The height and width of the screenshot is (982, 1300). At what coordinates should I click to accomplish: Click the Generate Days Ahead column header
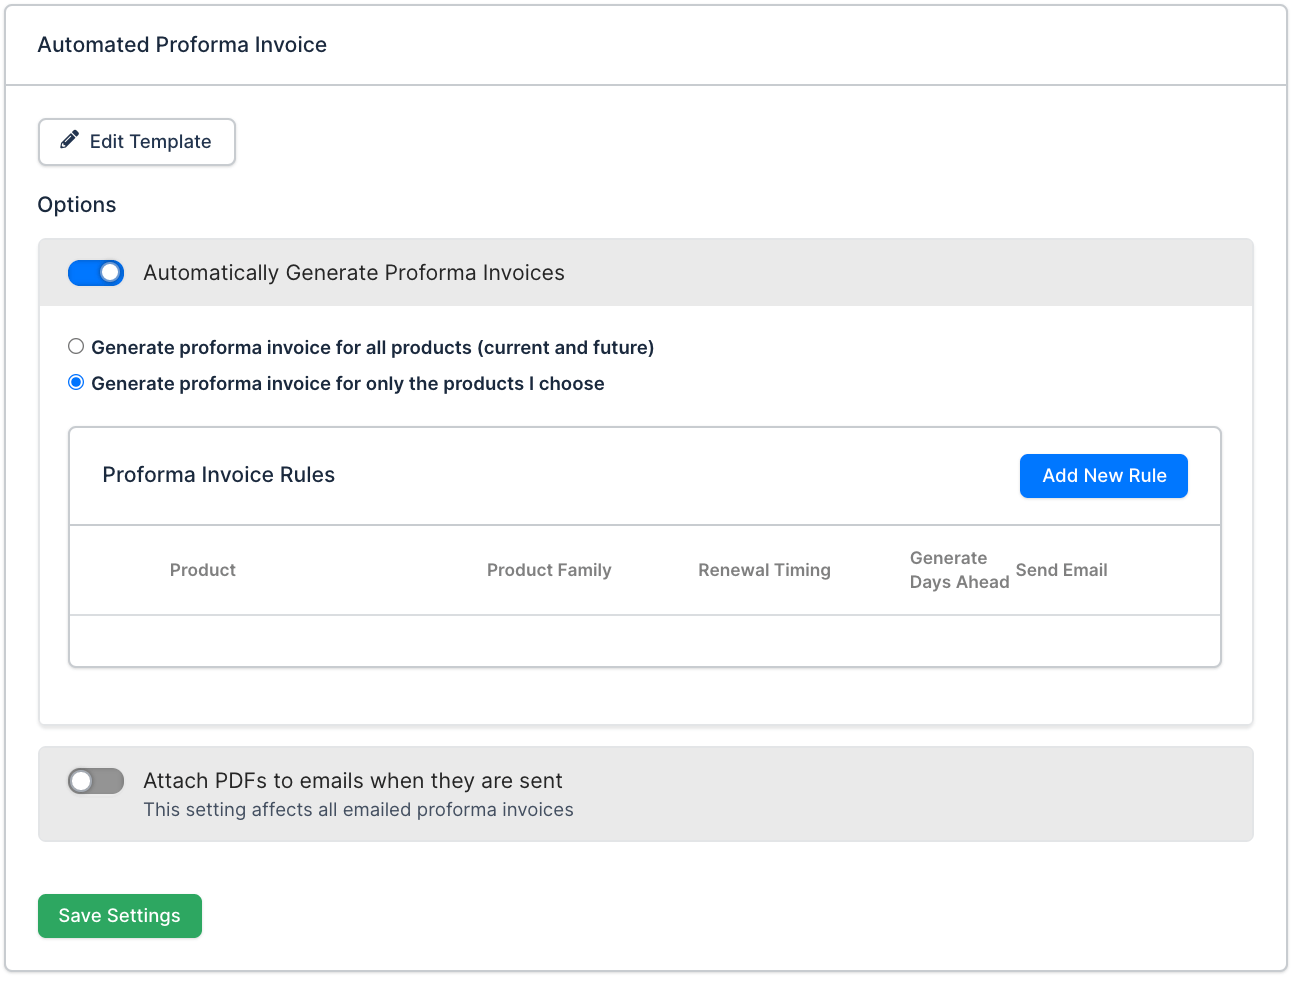coord(958,570)
